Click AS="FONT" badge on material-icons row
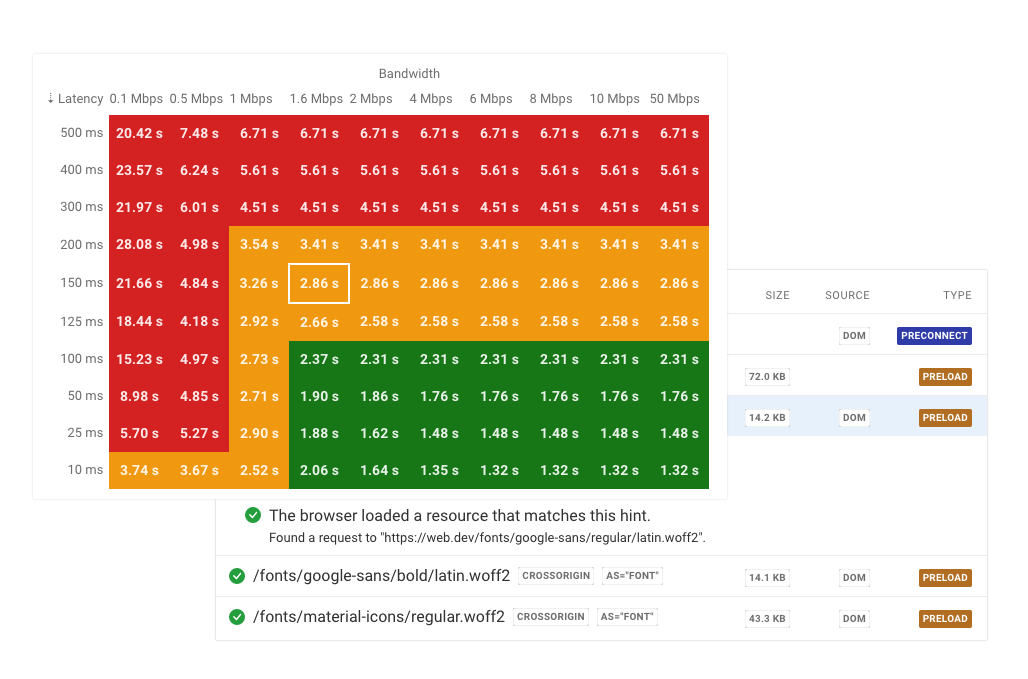This screenshot has height=679, width=1028. point(630,617)
